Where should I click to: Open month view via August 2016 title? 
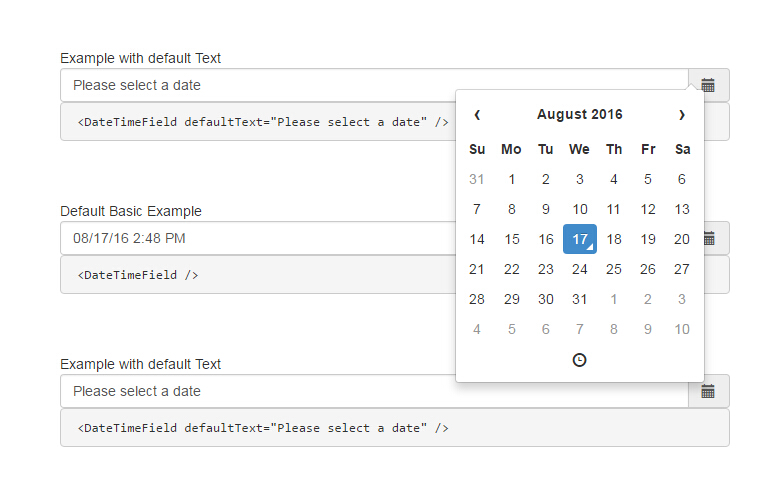[x=580, y=114]
